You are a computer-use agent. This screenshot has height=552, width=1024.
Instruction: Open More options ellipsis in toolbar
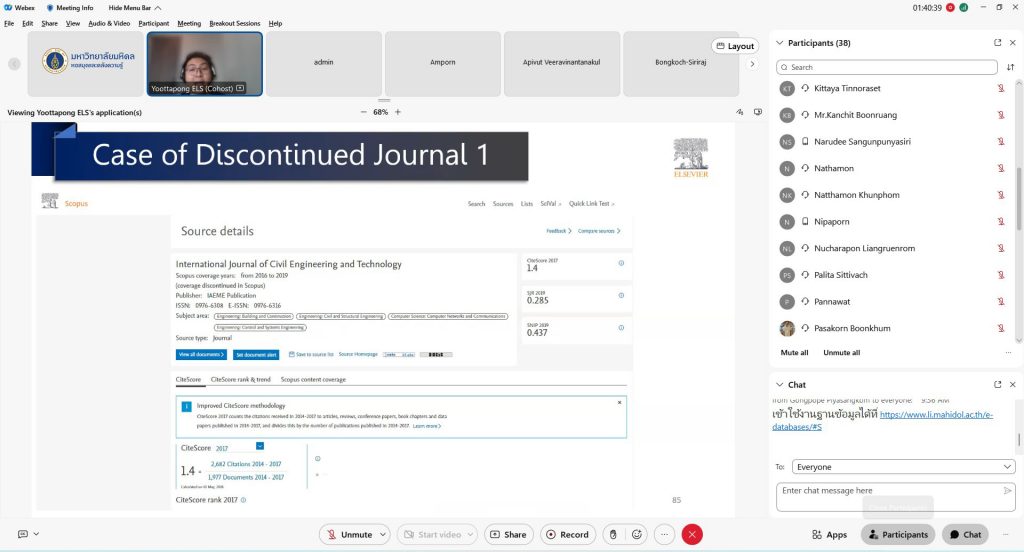pos(663,535)
